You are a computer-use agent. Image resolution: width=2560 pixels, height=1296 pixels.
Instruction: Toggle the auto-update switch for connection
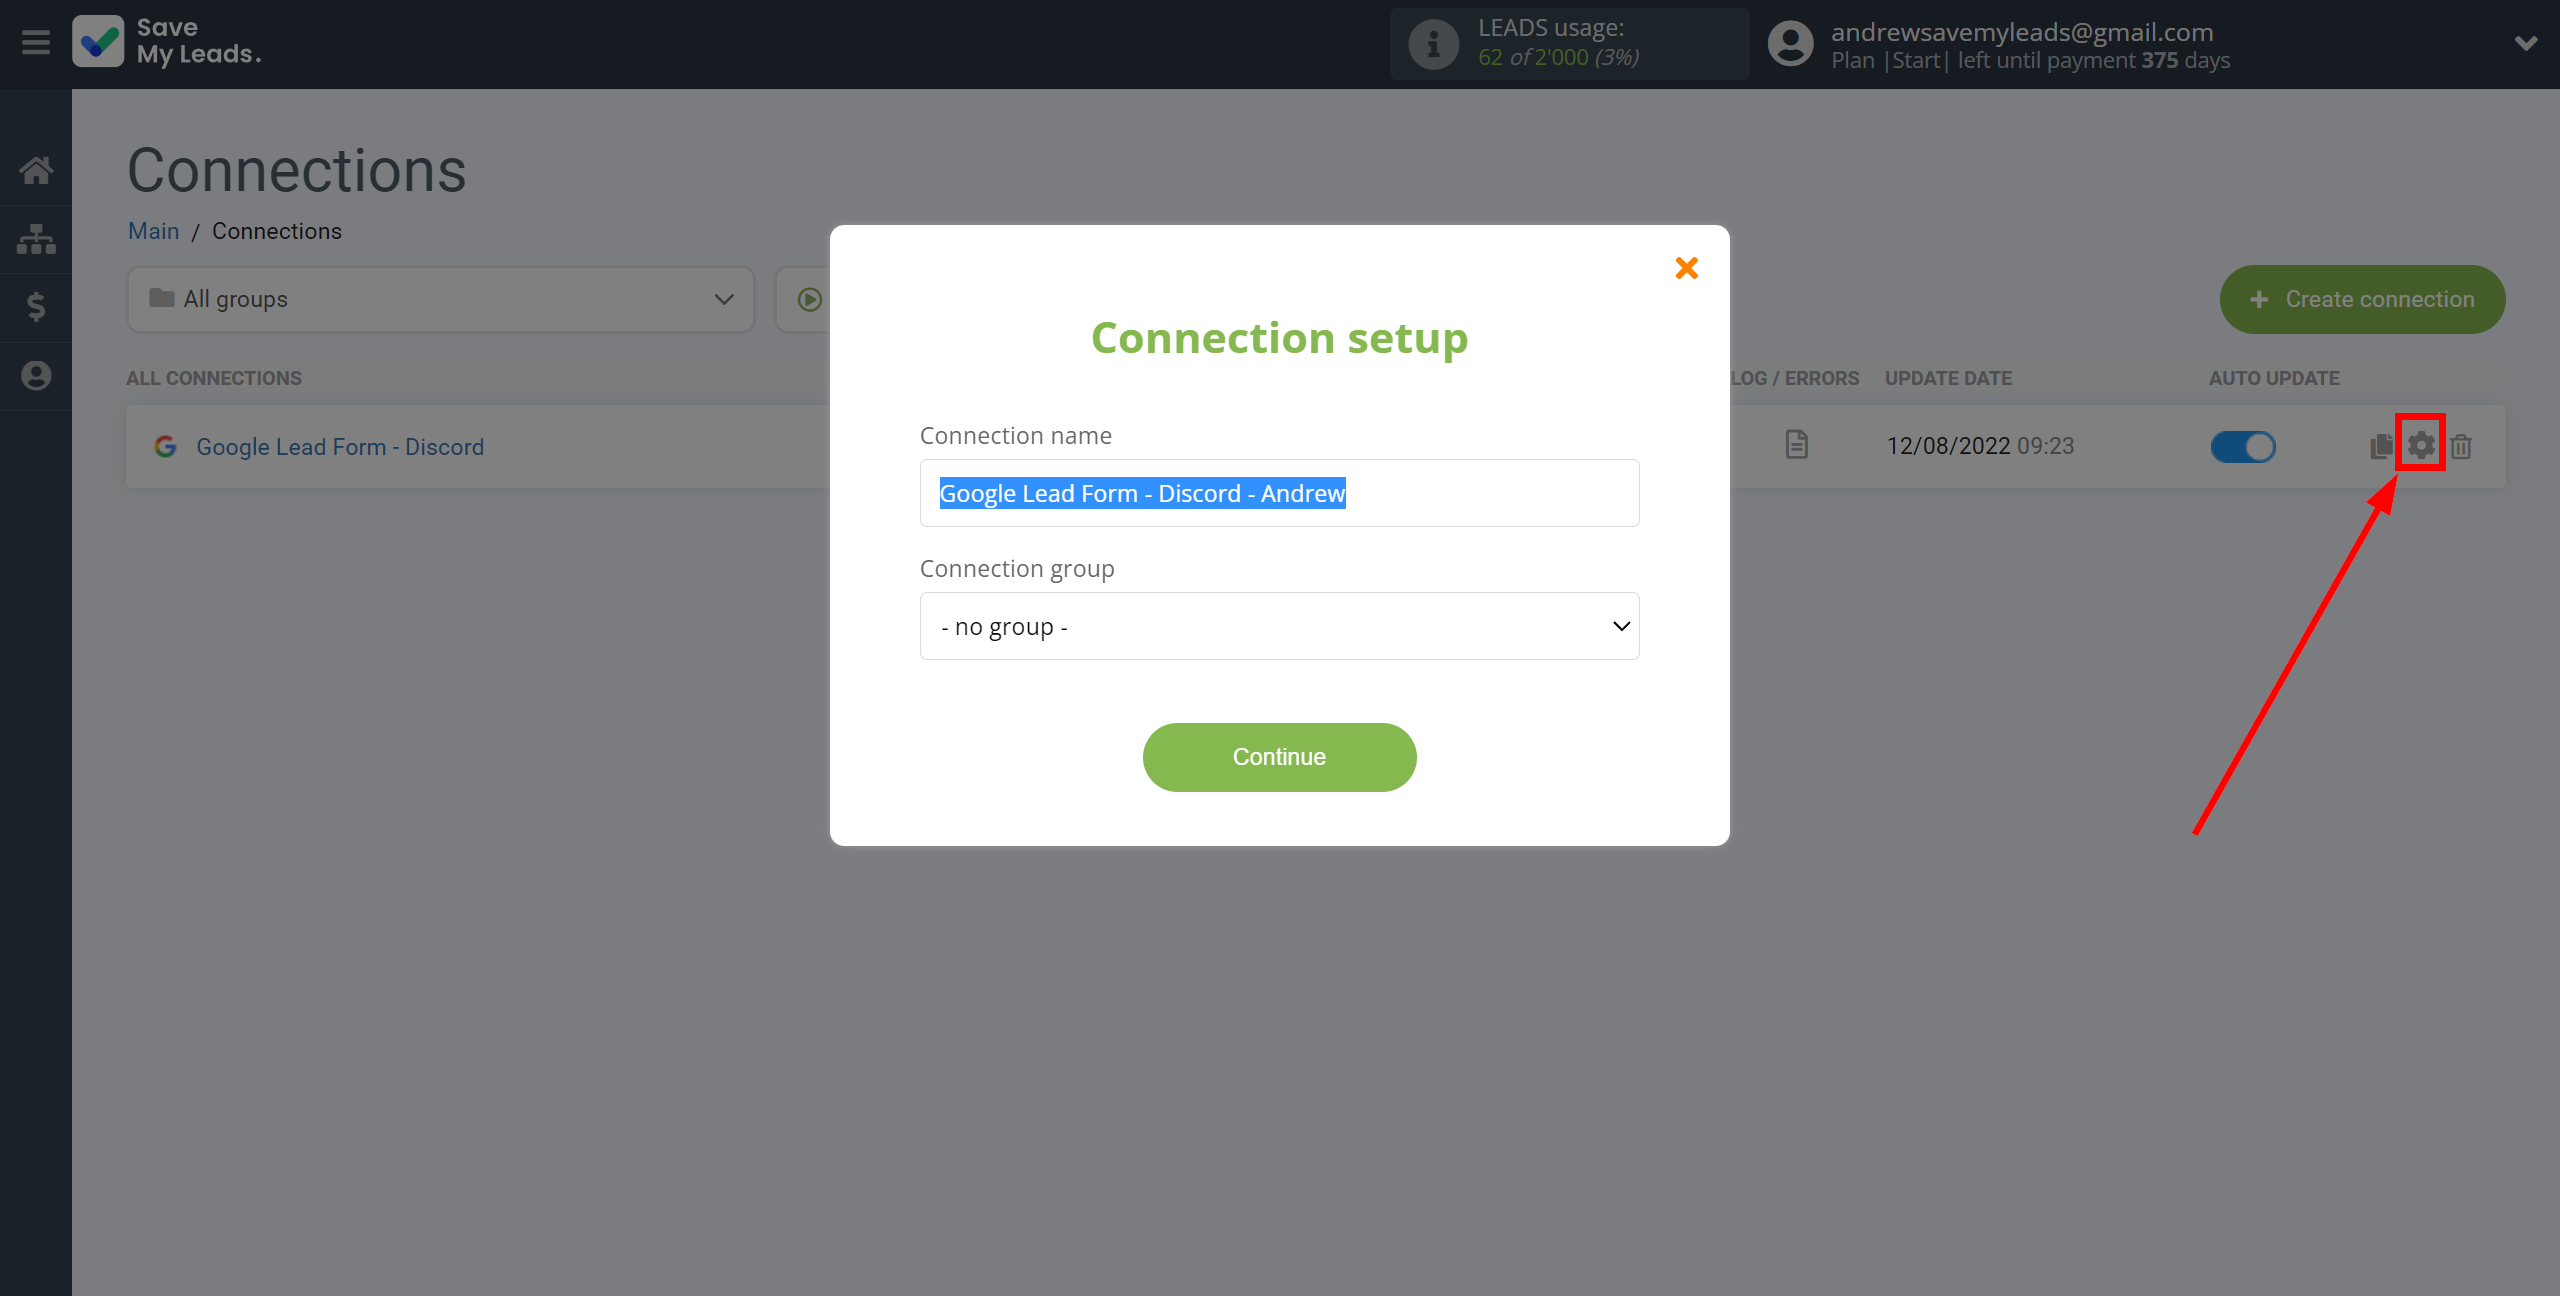tap(2244, 446)
